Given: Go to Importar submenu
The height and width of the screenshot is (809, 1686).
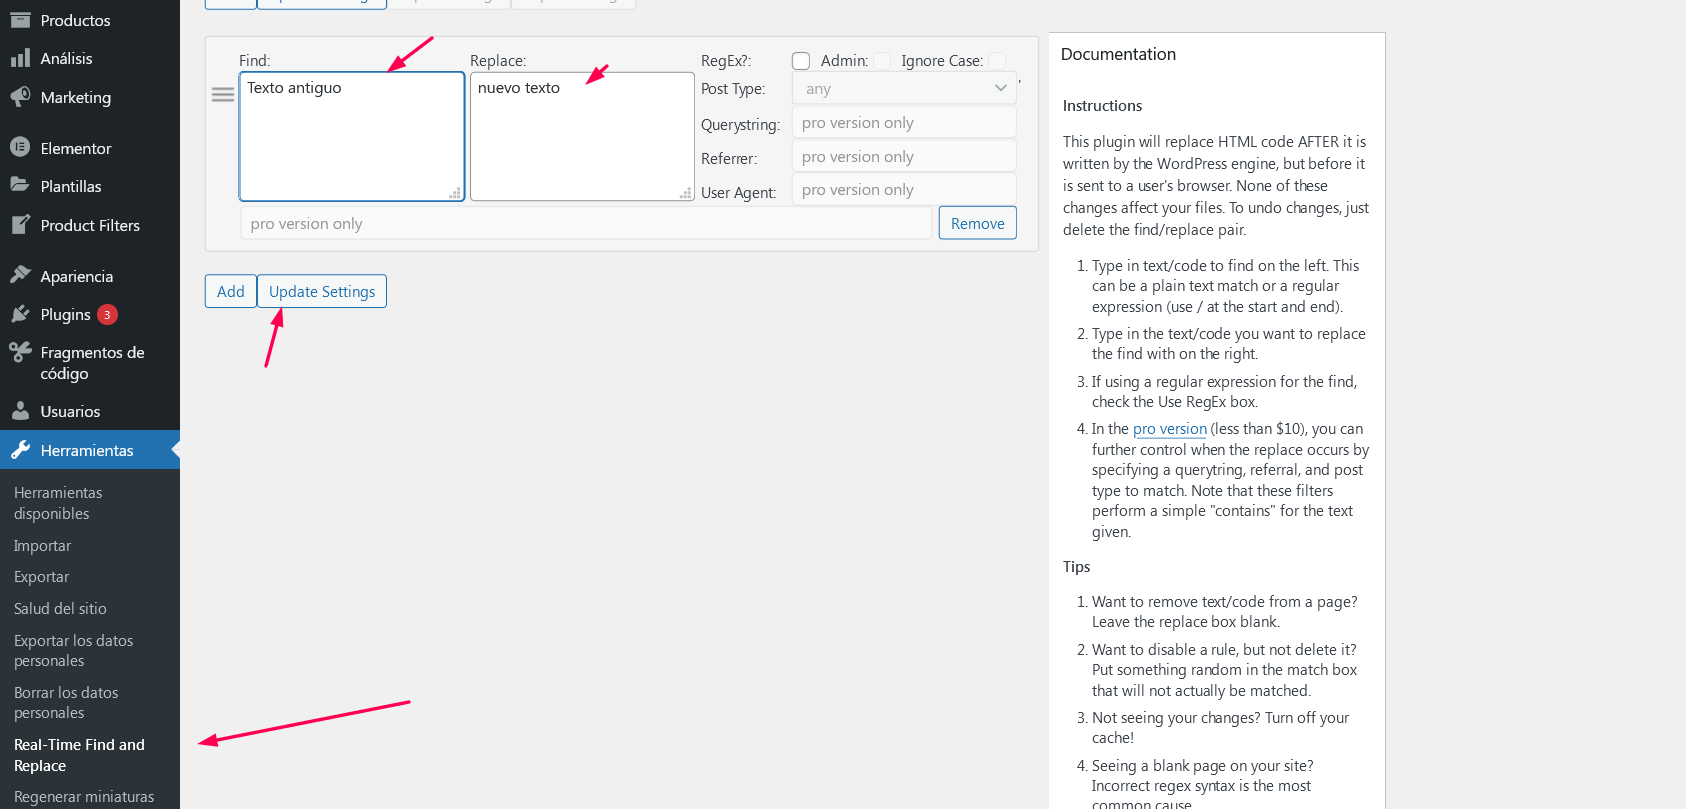Looking at the screenshot, I should click(42, 546).
